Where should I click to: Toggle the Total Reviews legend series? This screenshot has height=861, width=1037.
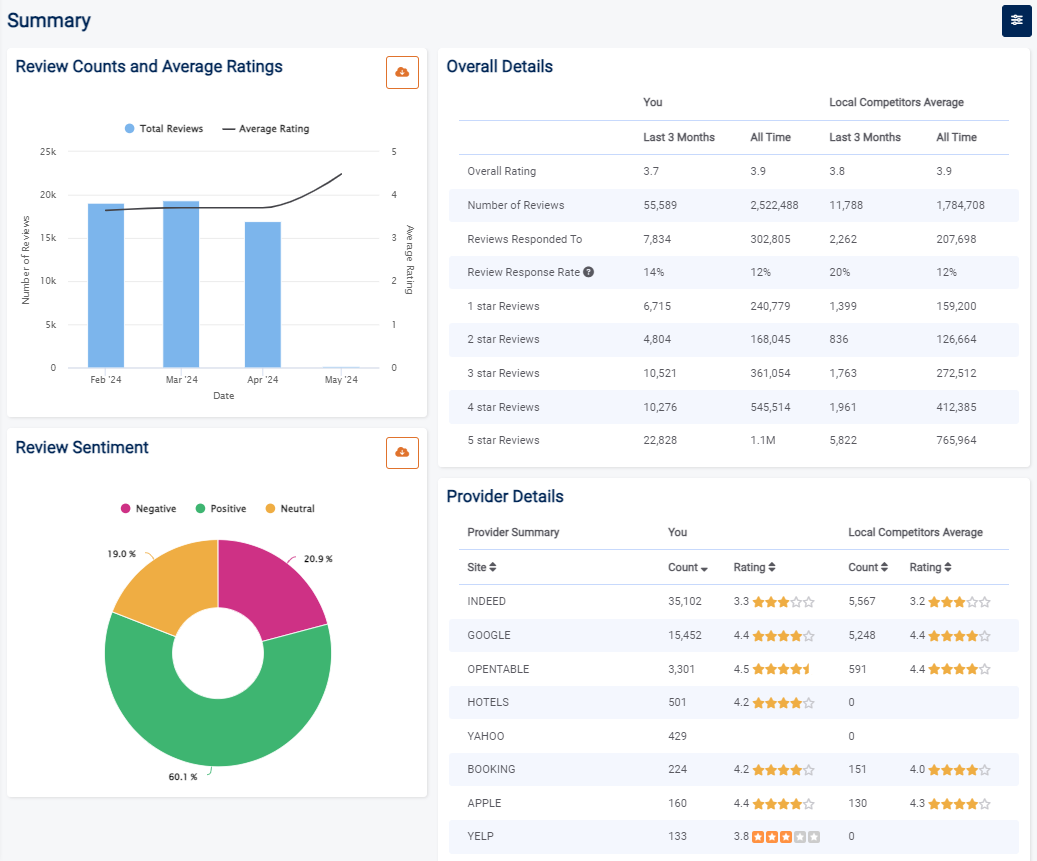pyautogui.click(x=164, y=129)
